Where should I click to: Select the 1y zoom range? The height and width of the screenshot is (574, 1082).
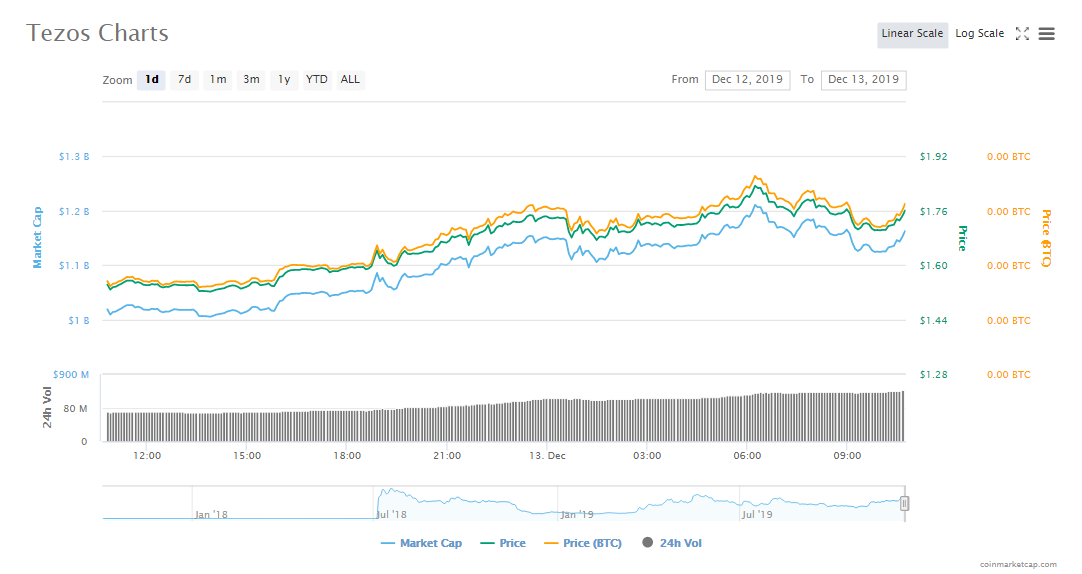pyautogui.click(x=284, y=79)
